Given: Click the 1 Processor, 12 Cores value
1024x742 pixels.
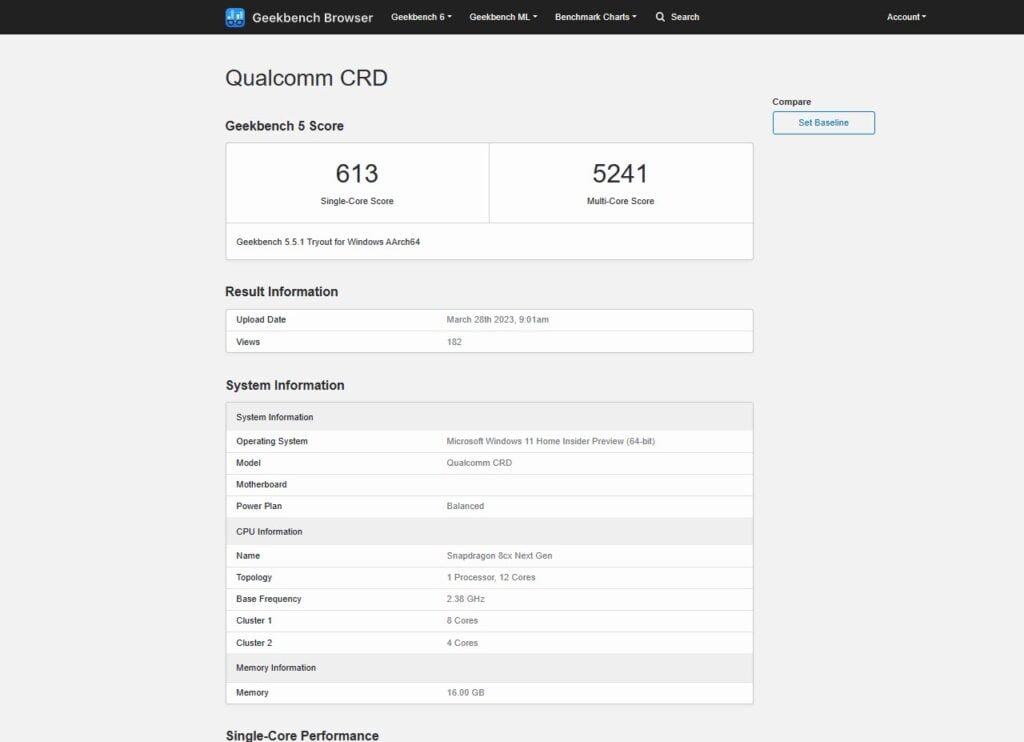Looking at the screenshot, I should tap(491, 577).
